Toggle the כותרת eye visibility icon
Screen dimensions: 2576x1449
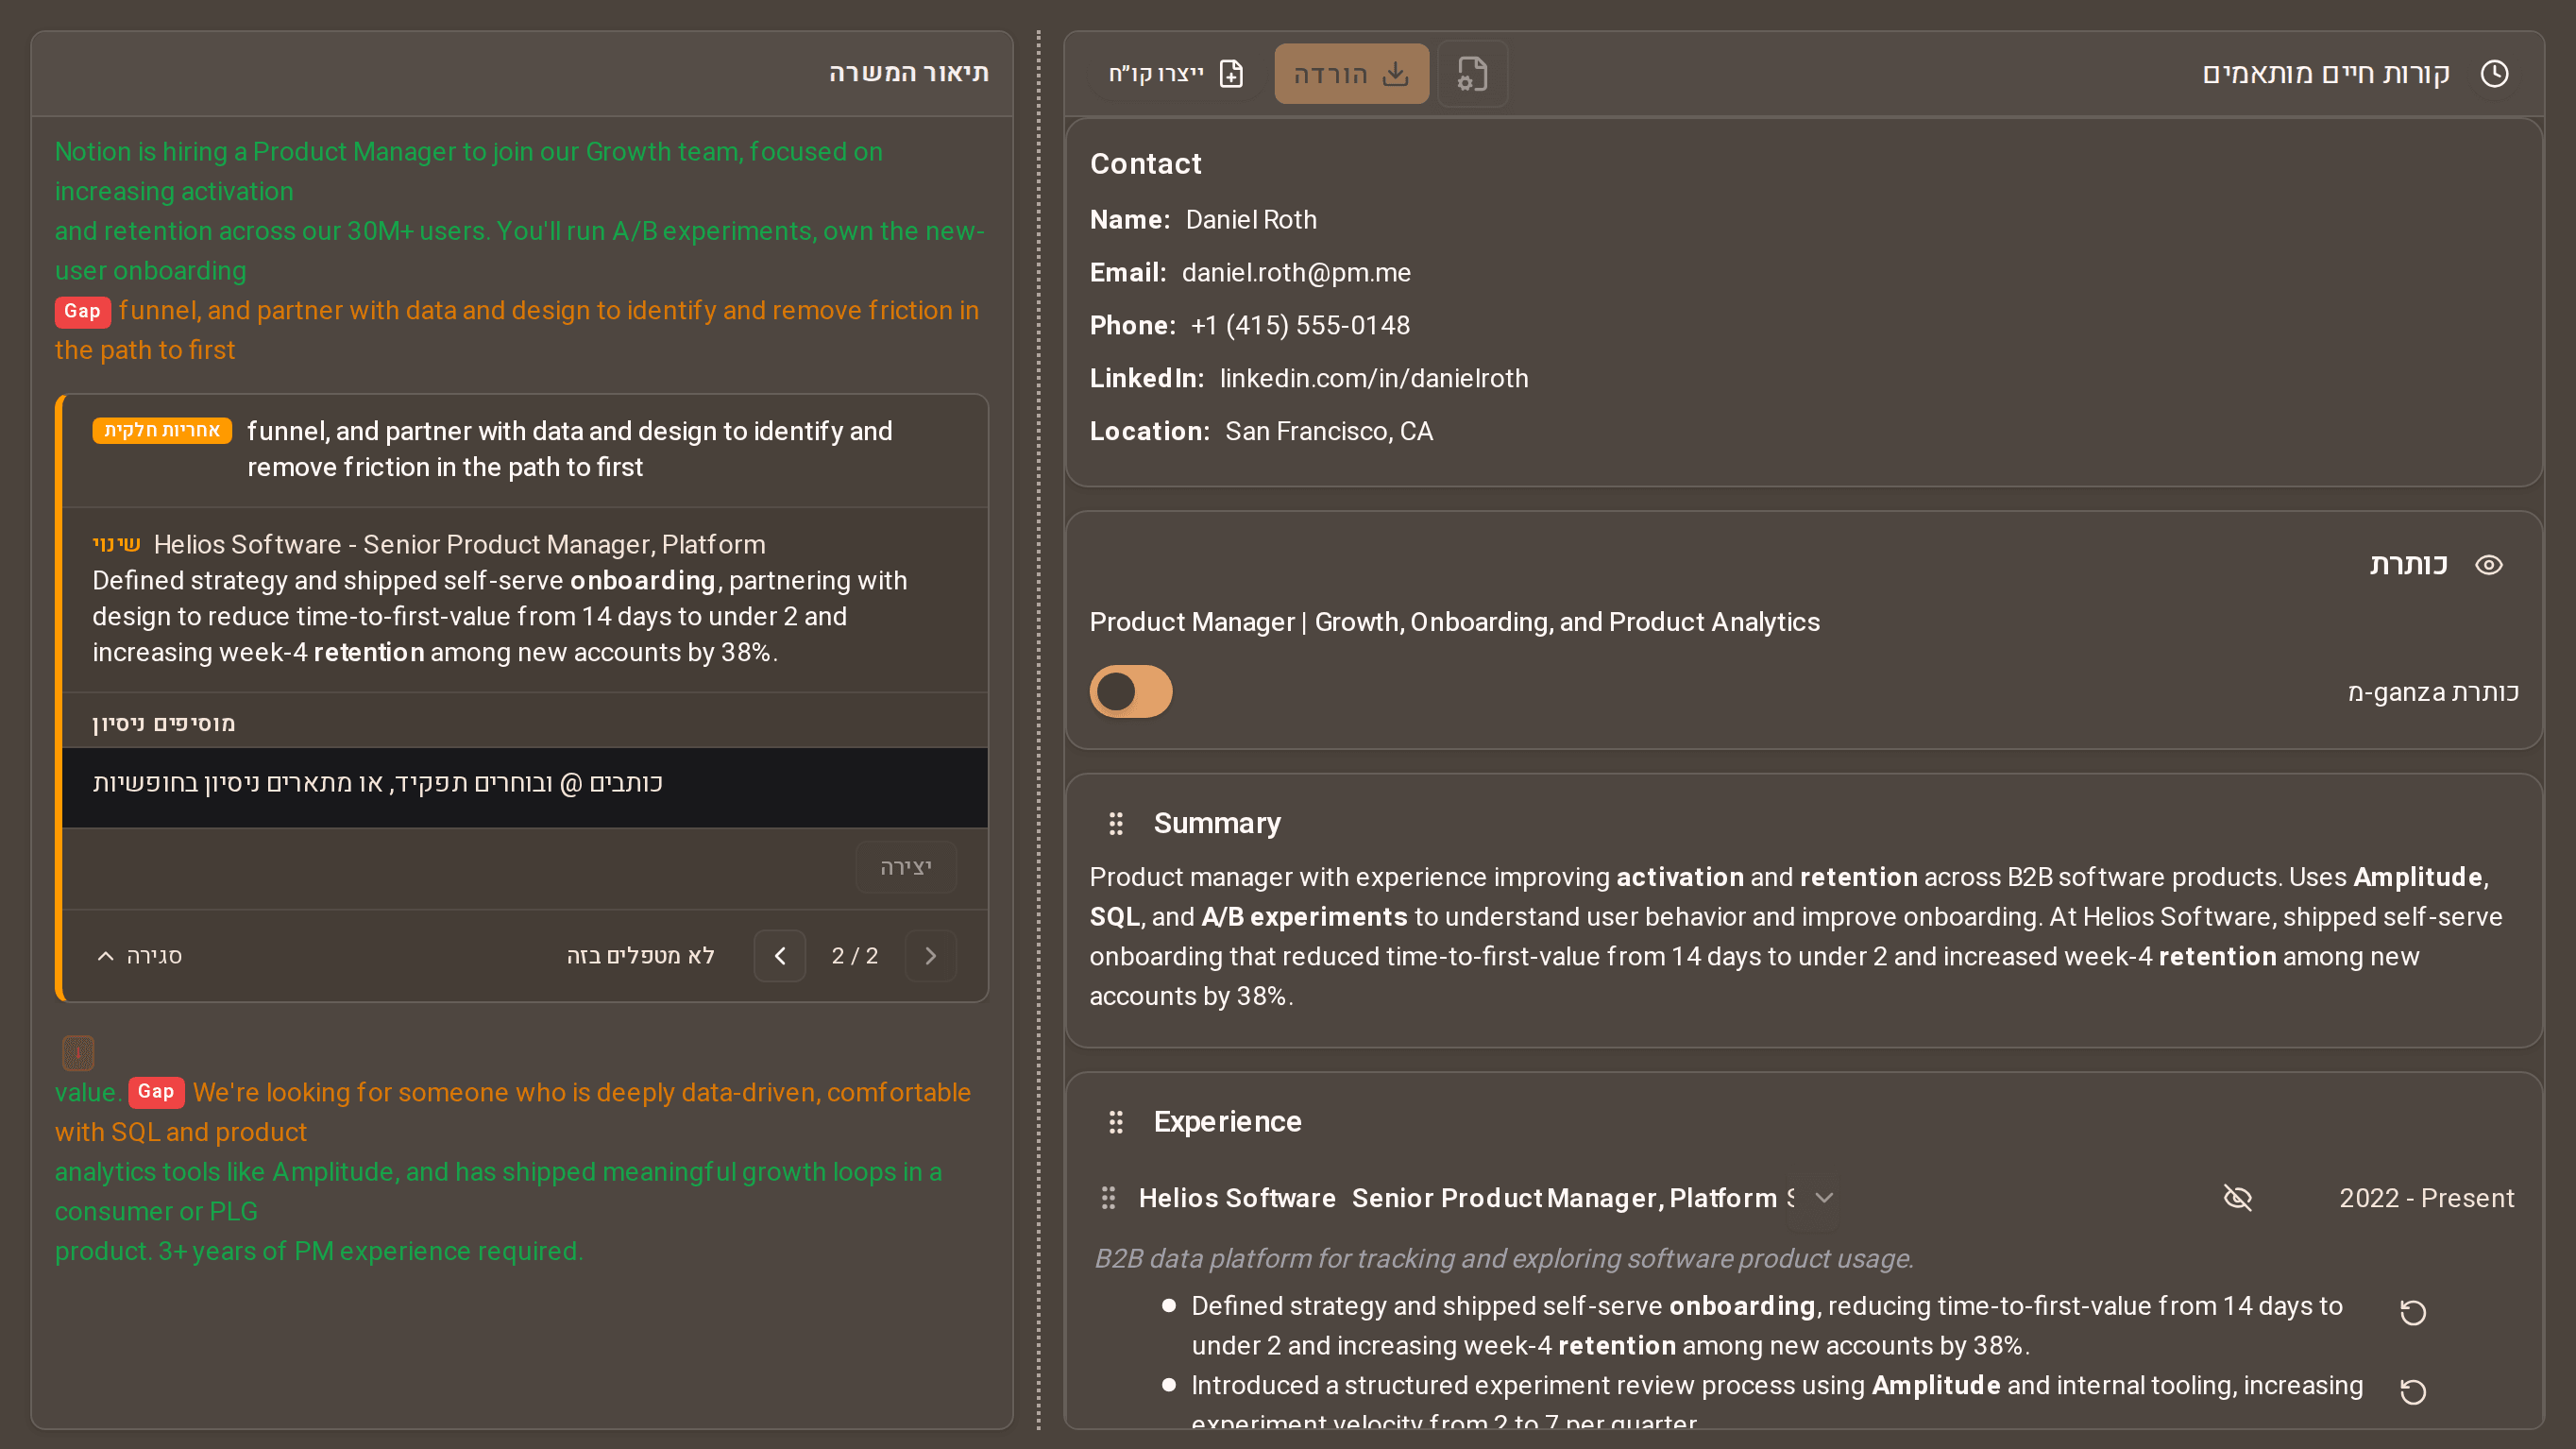2489,565
